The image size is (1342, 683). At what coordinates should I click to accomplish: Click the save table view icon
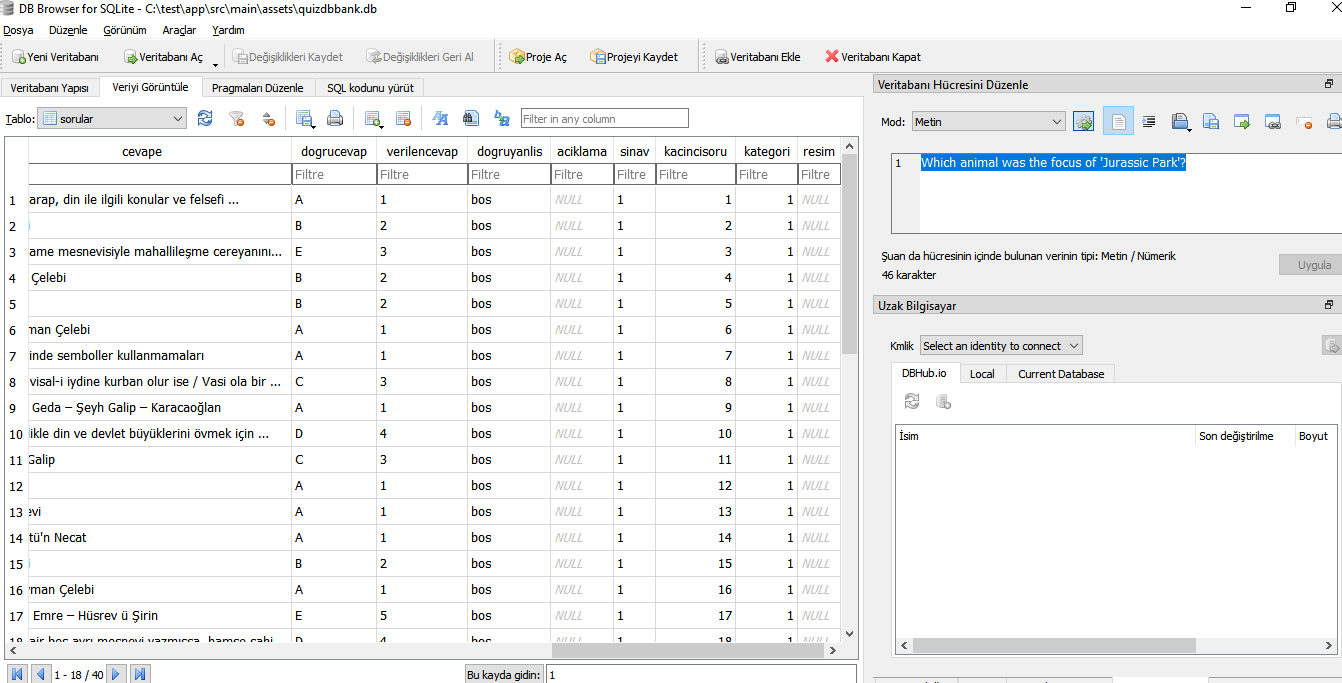coord(305,118)
